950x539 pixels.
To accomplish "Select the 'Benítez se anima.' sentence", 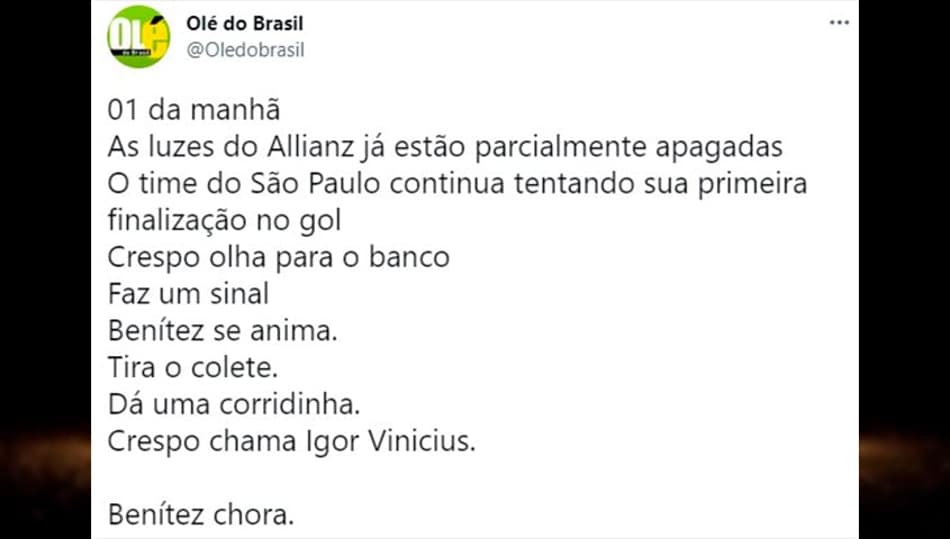I will (222, 331).
